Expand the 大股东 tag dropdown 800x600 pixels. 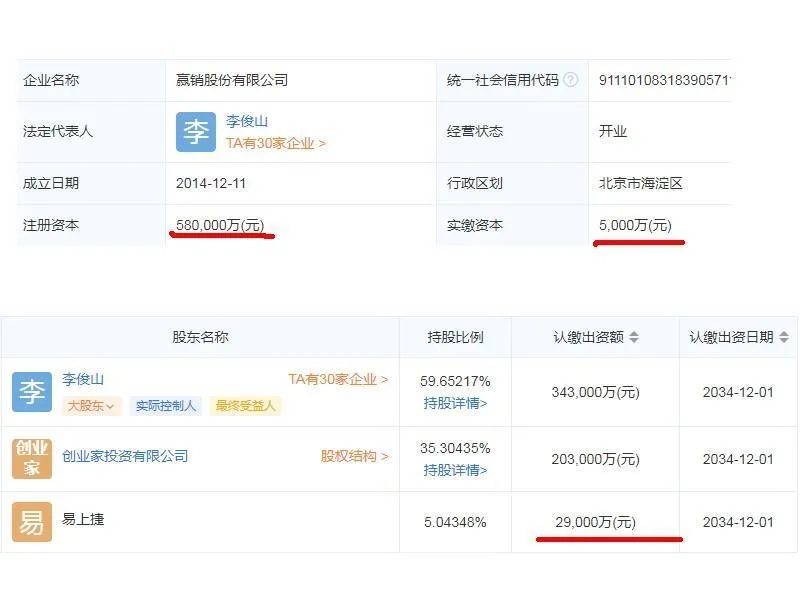coord(91,406)
